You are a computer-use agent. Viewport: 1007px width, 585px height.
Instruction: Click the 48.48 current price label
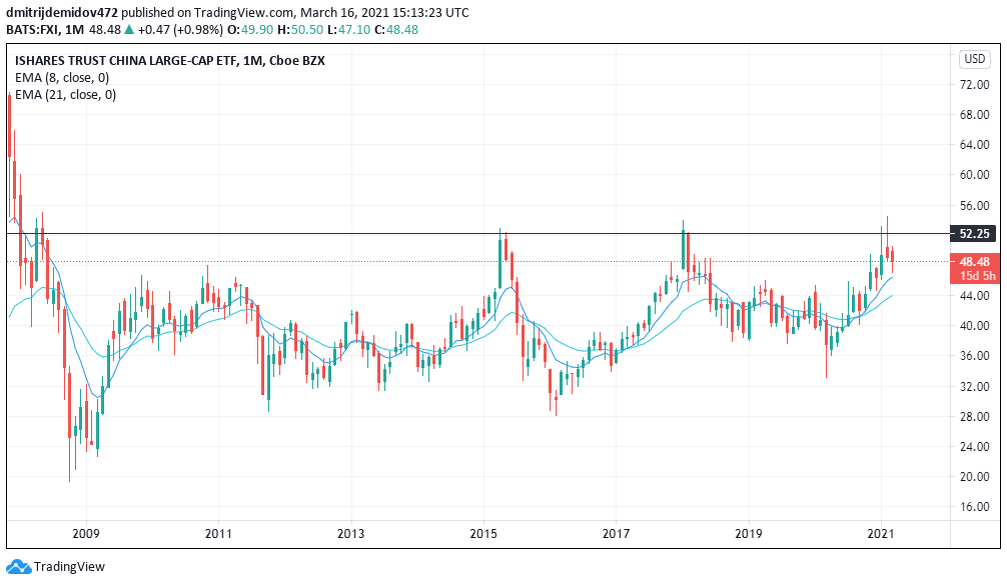tap(974, 261)
